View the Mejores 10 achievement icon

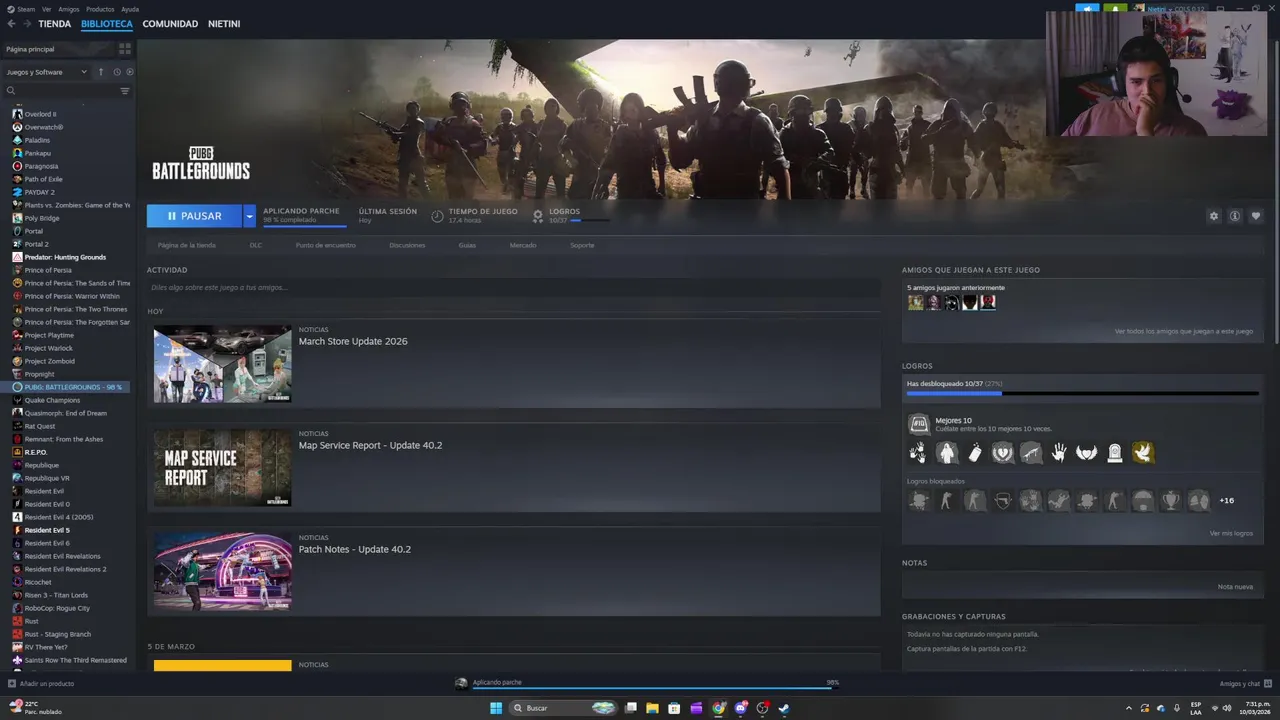(918, 424)
